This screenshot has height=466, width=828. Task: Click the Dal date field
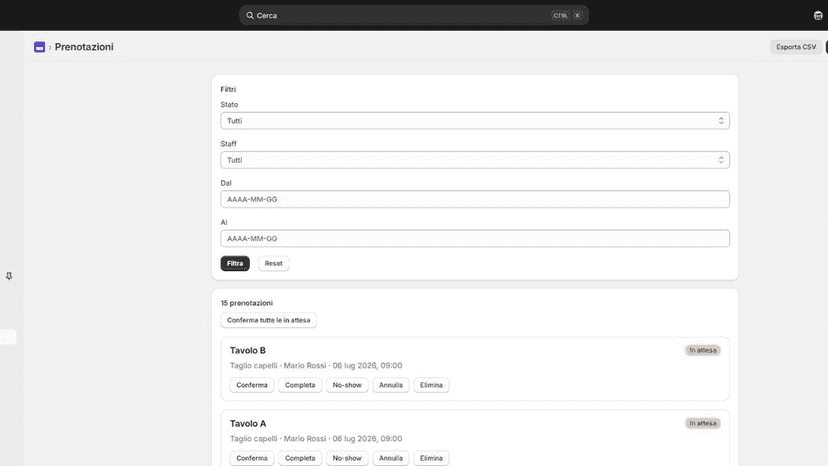pos(475,199)
